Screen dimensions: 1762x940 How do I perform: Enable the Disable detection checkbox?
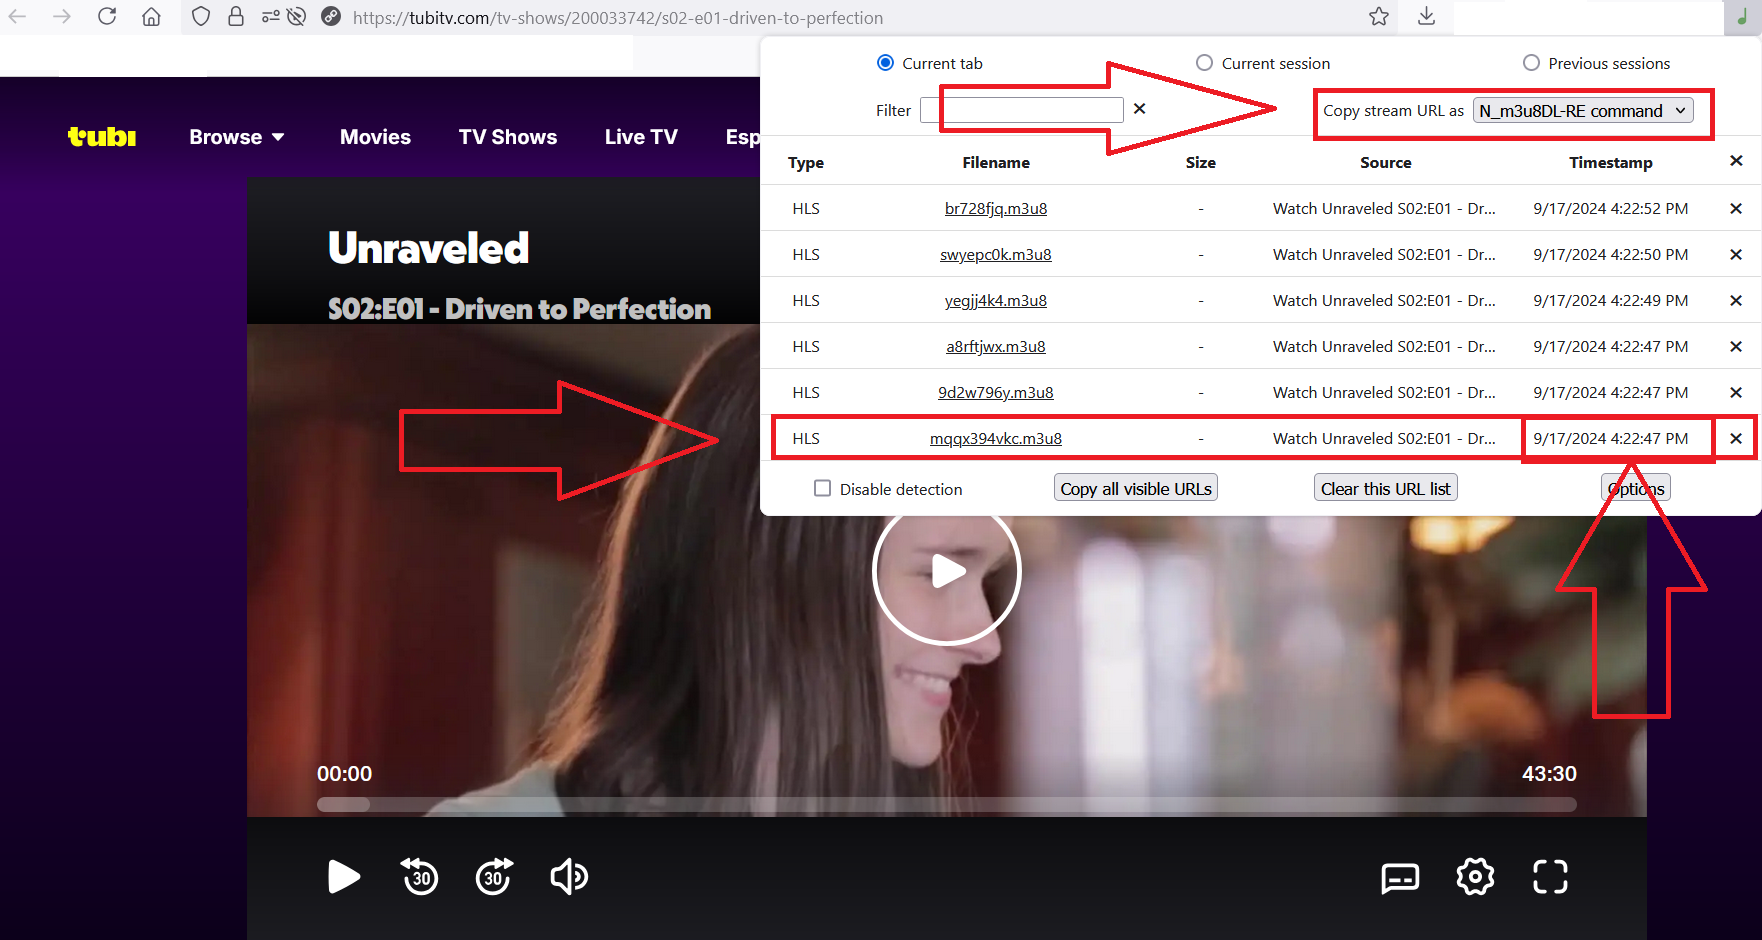pyautogui.click(x=822, y=488)
